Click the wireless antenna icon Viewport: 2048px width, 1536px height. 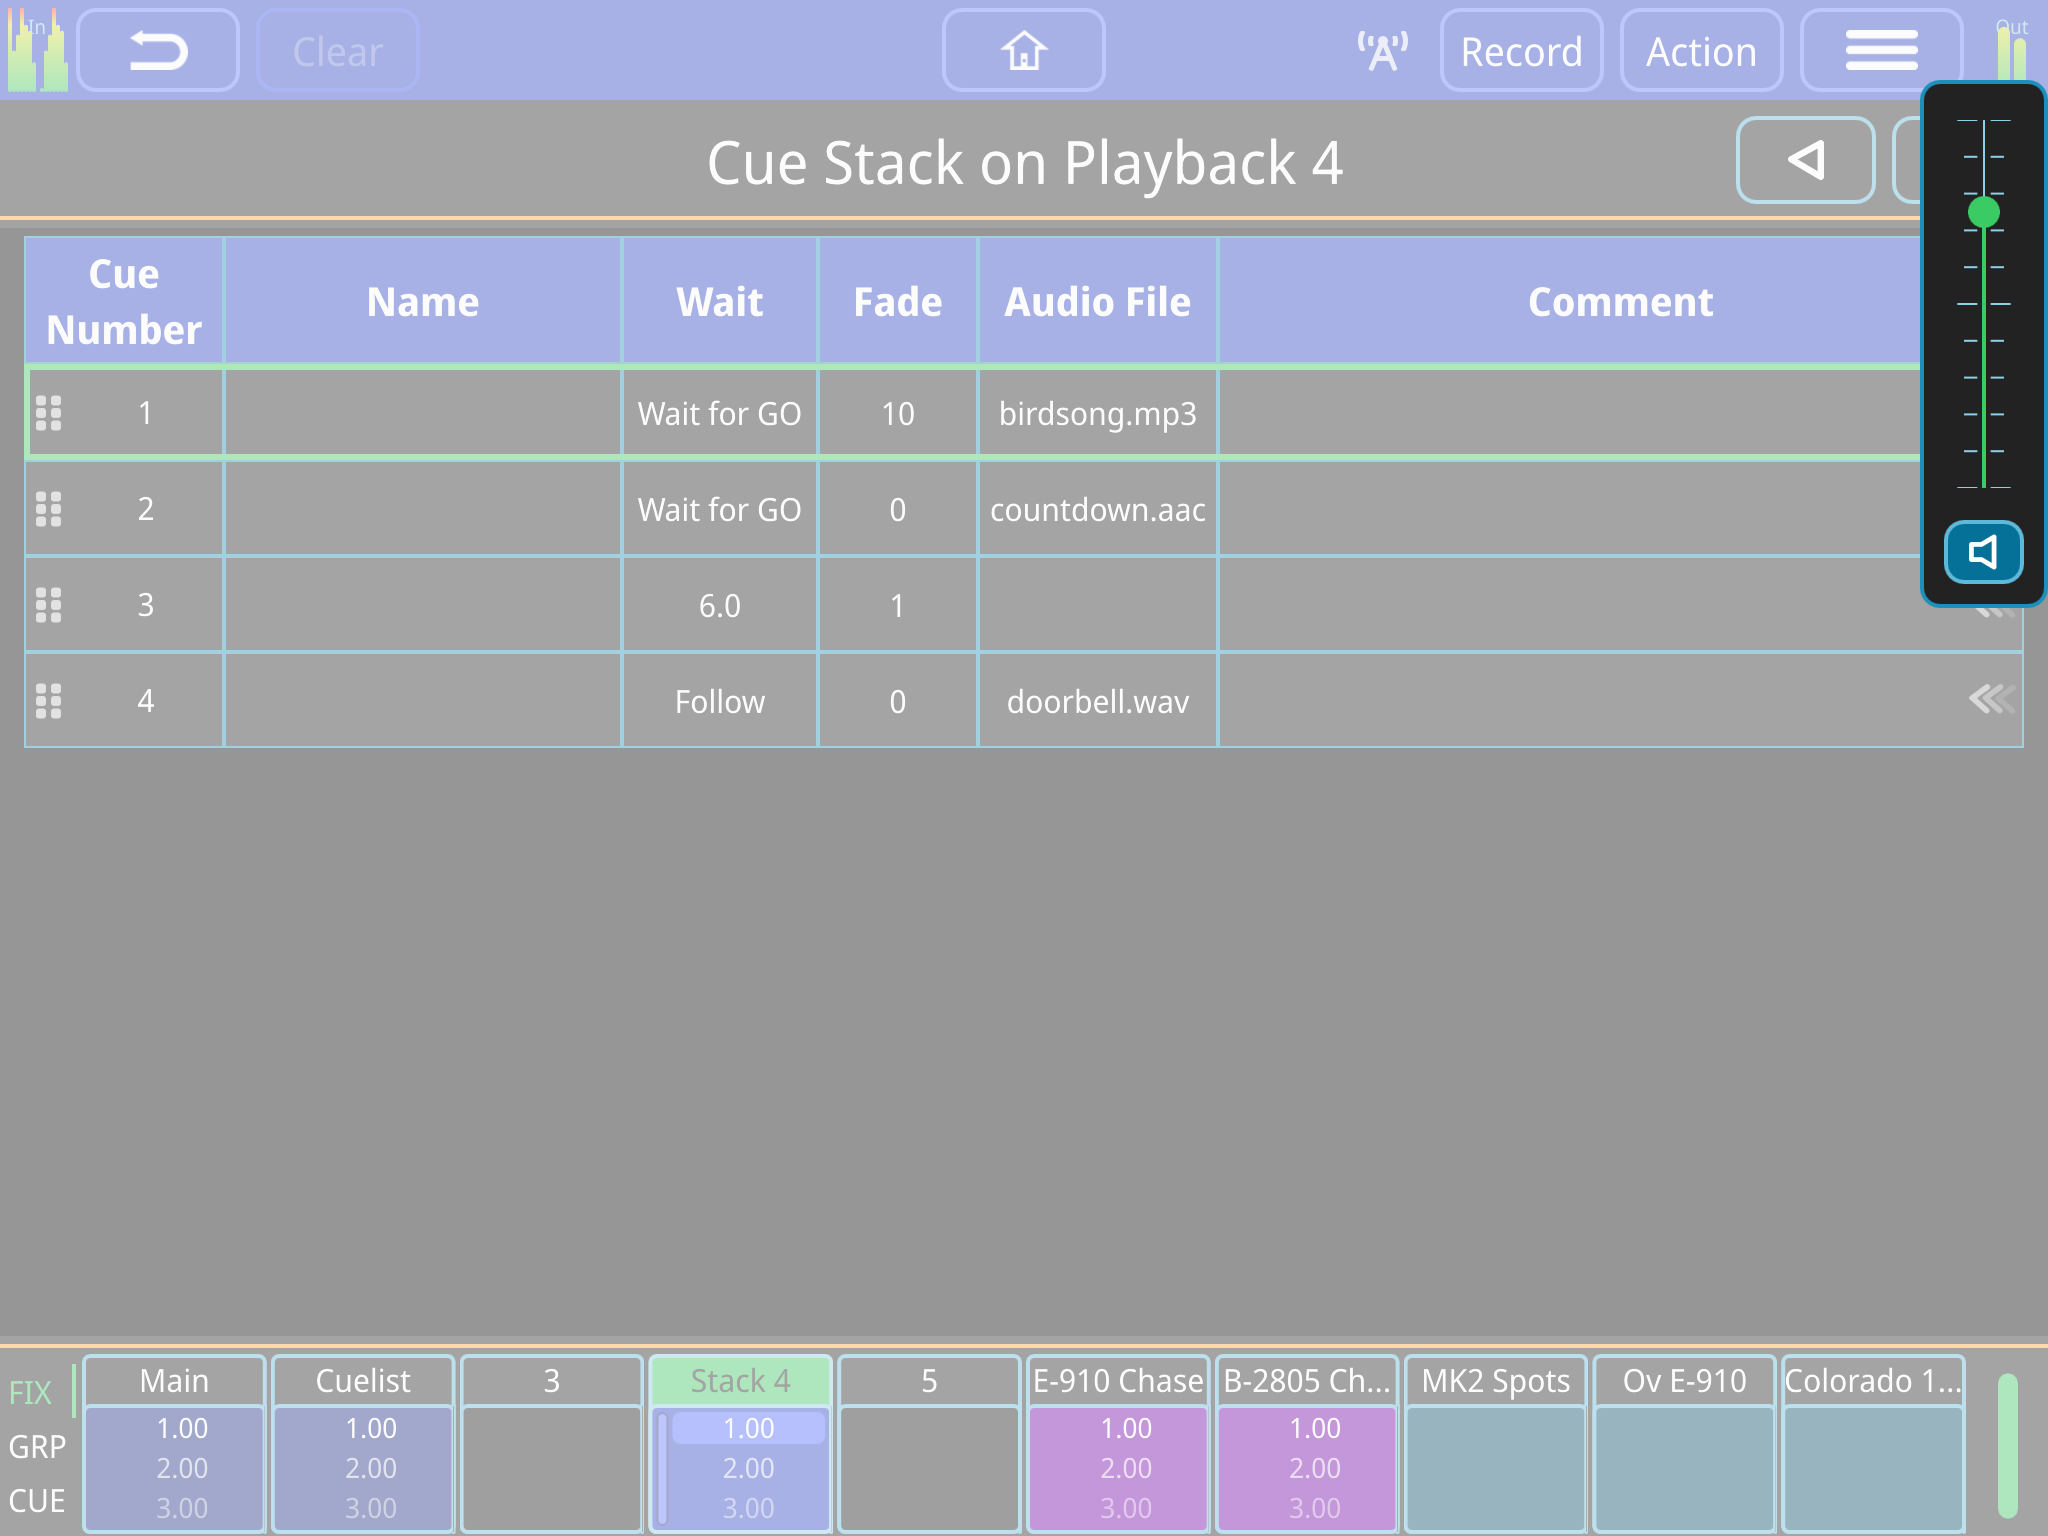coord(1382,51)
